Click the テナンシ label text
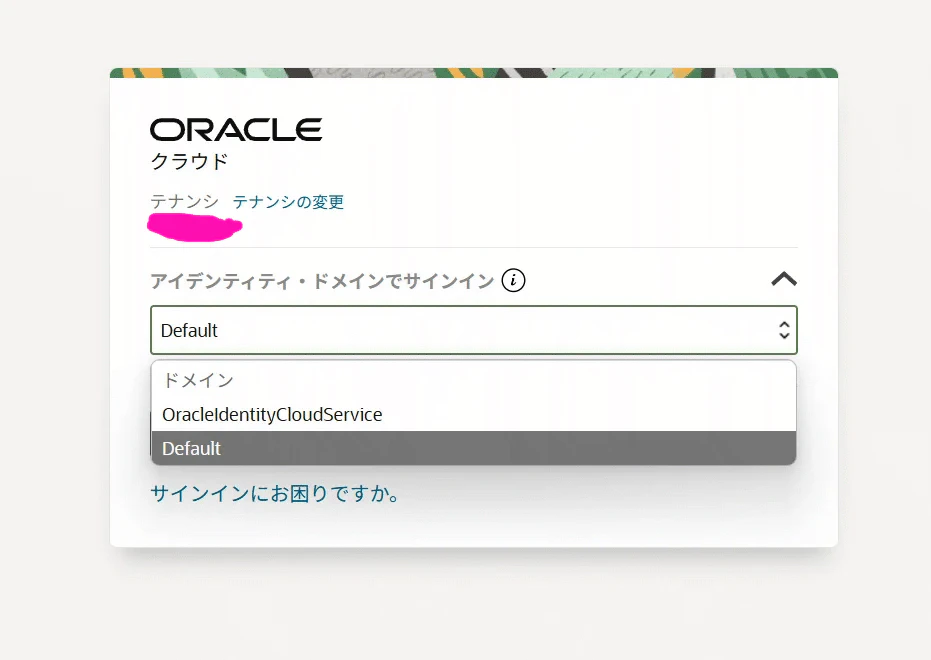 point(184,202)
